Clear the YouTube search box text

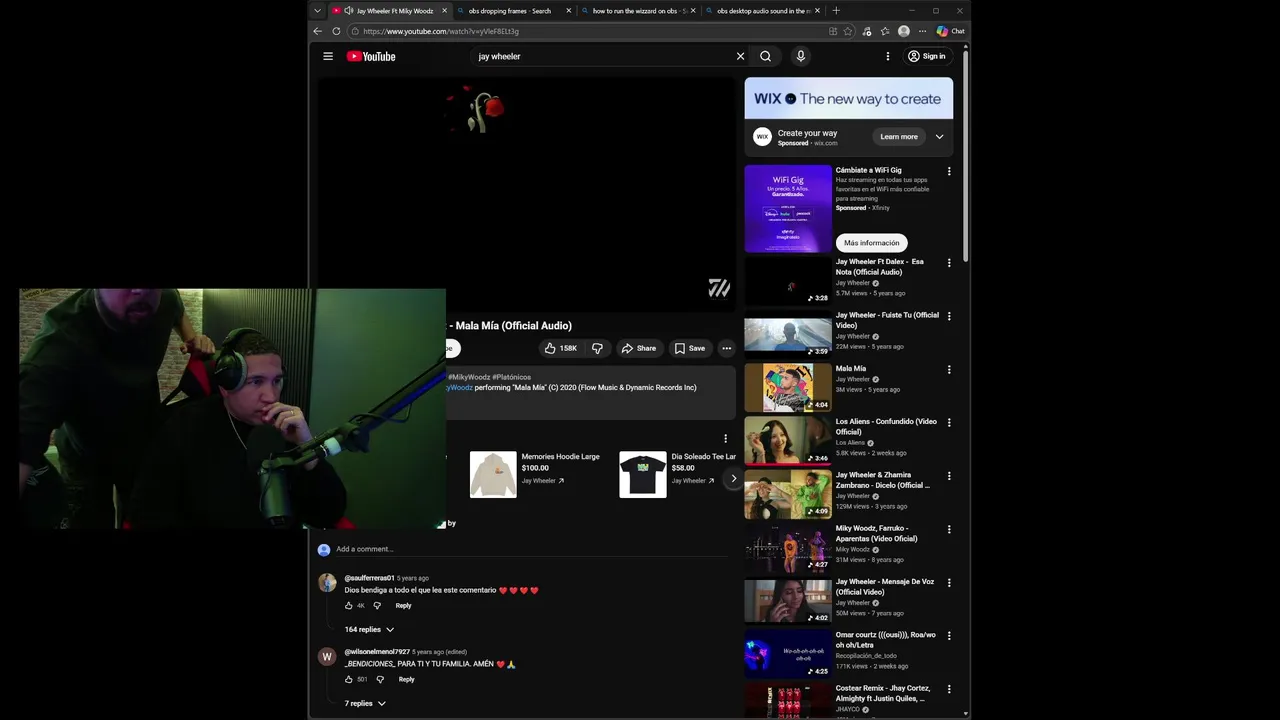point(740,56)
